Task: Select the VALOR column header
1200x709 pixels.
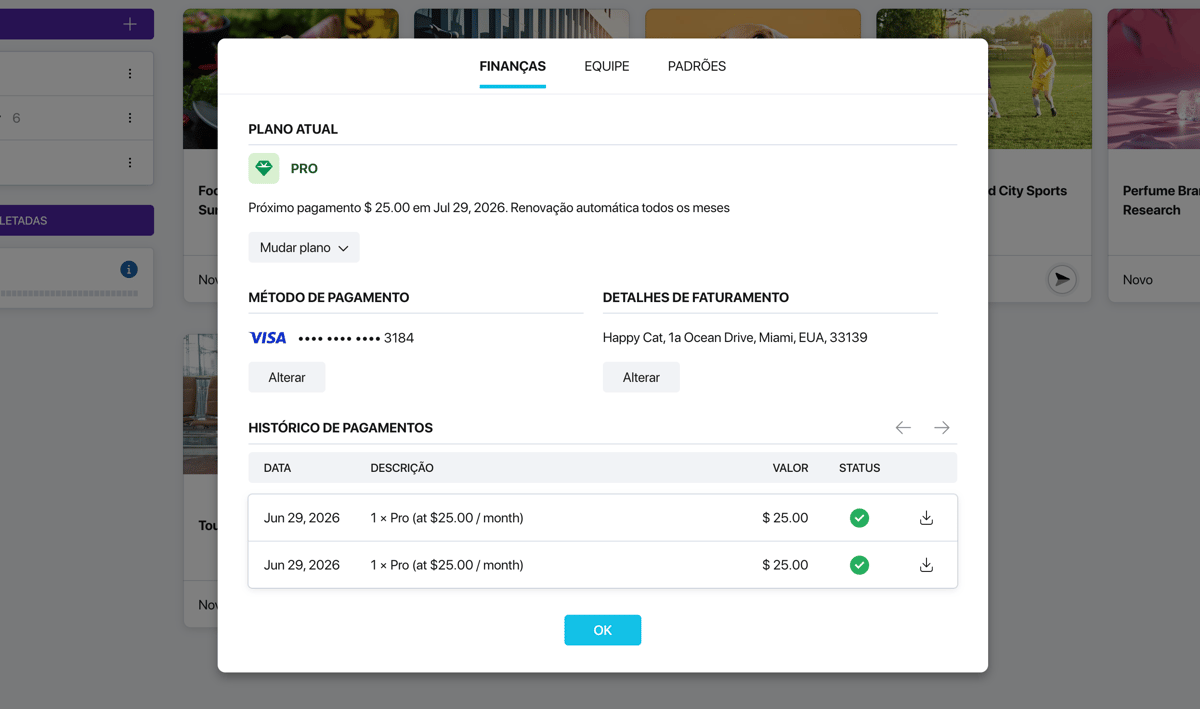Action: 790,468
